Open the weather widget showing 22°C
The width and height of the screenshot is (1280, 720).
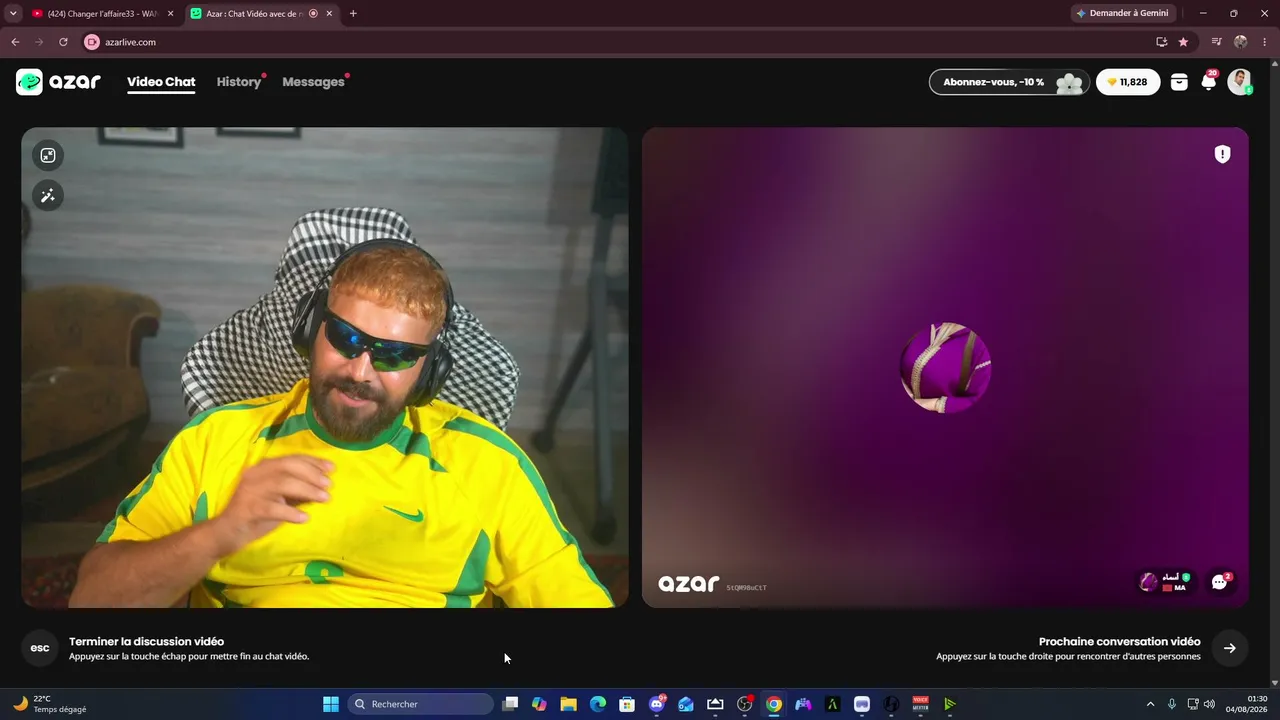50,704
